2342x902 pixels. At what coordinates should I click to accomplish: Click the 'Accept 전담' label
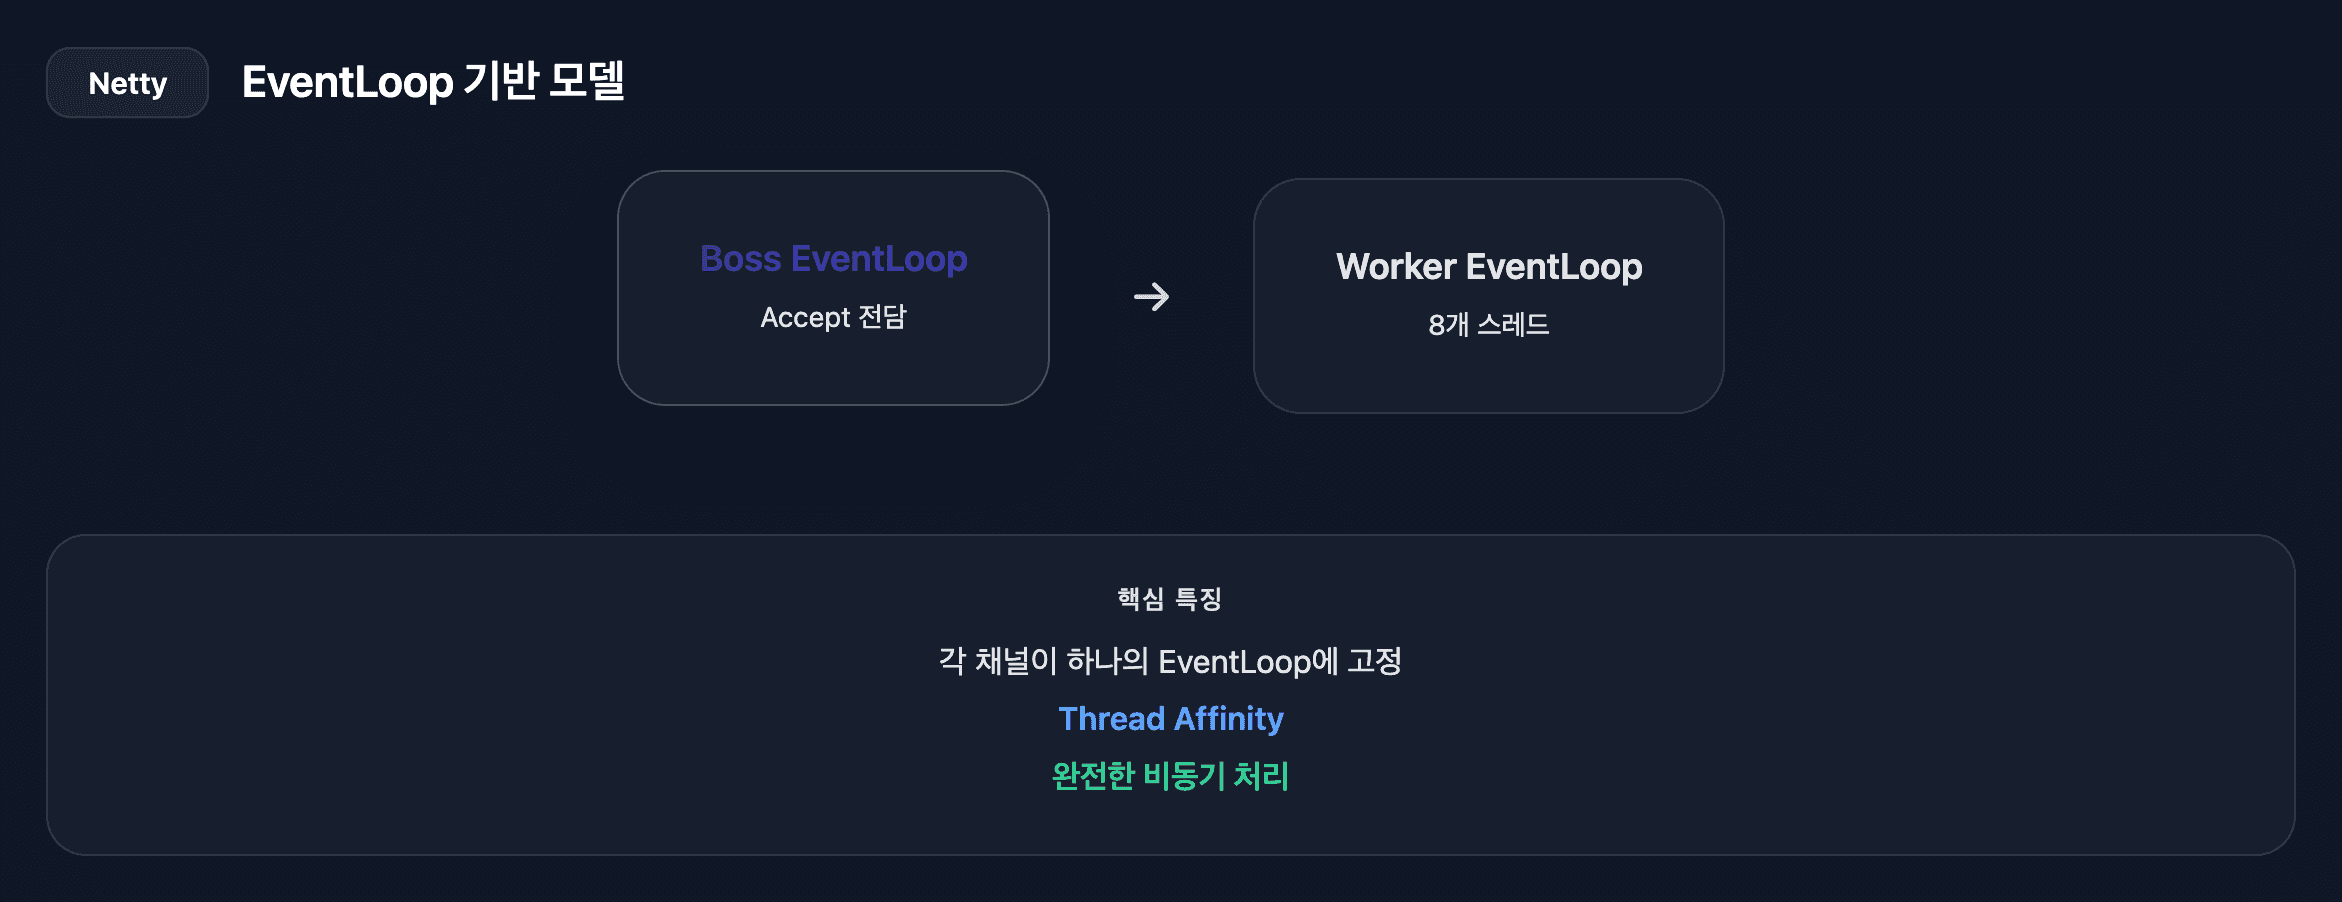tap(833, 317)
